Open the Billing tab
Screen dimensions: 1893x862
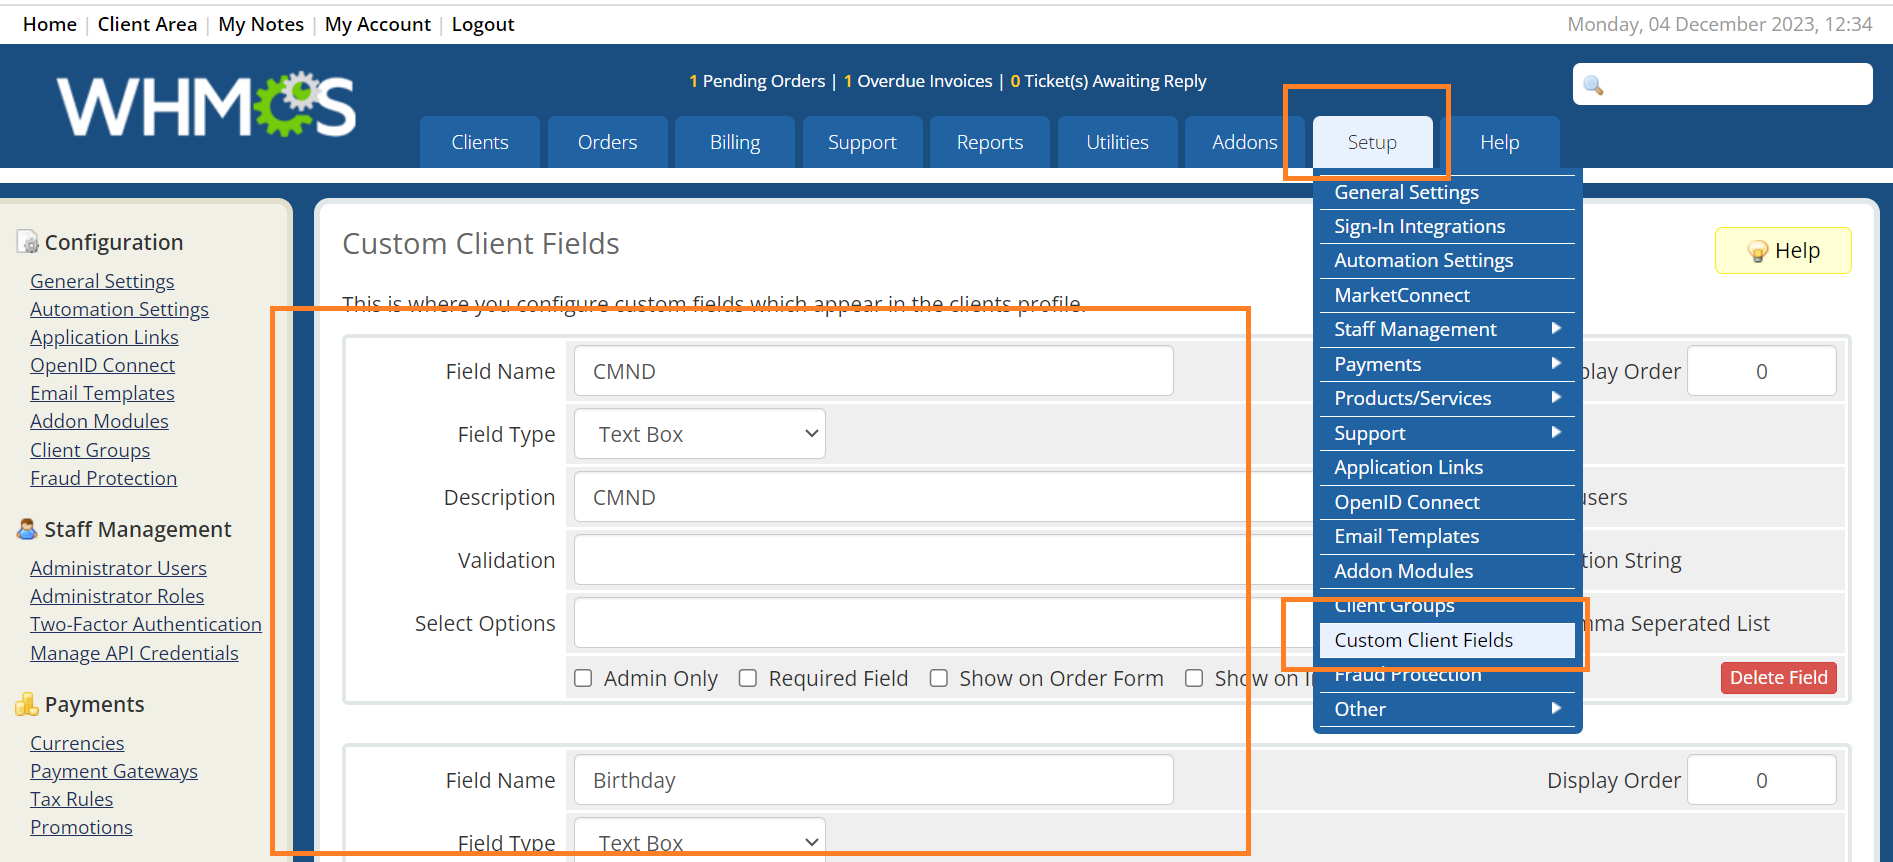[x=735, y=142]
